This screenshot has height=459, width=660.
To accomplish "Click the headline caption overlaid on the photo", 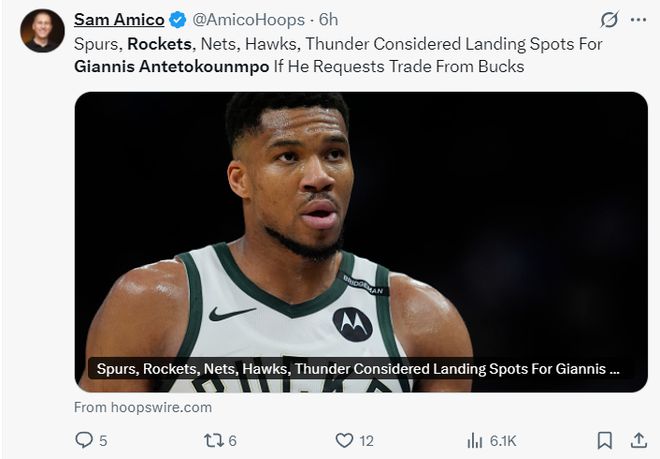I will point(358,369).
